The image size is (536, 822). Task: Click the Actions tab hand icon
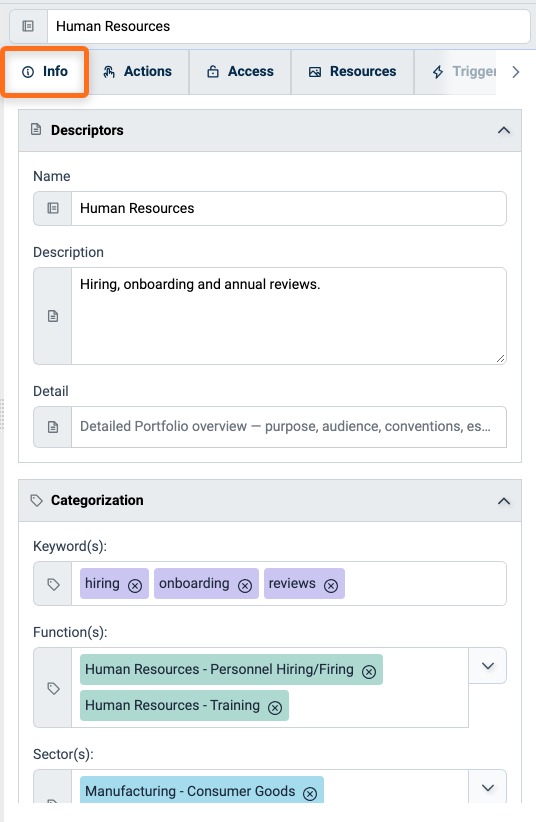coord(109,72)
